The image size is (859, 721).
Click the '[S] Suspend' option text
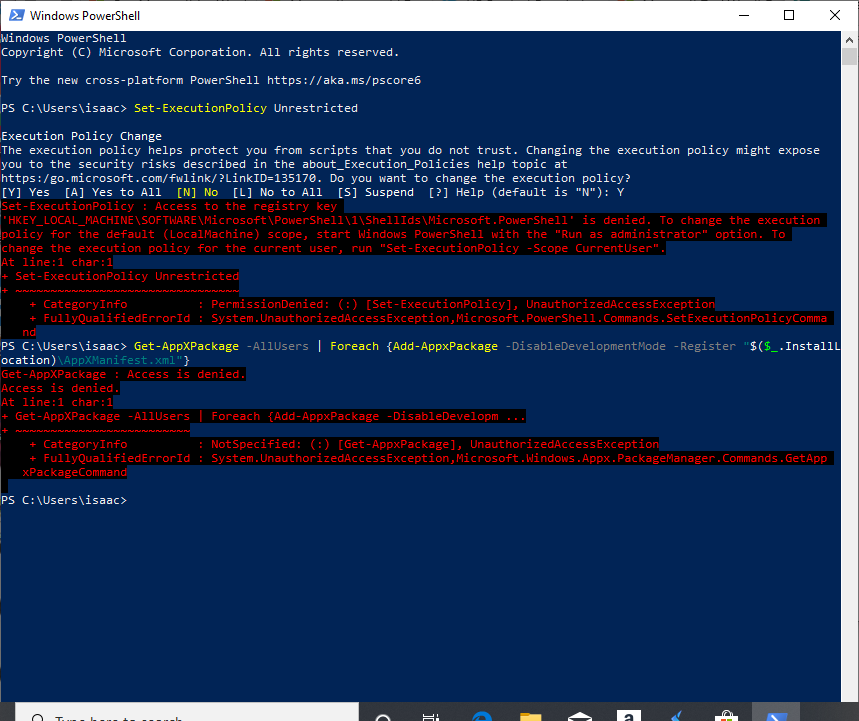[x=376, y=192]
